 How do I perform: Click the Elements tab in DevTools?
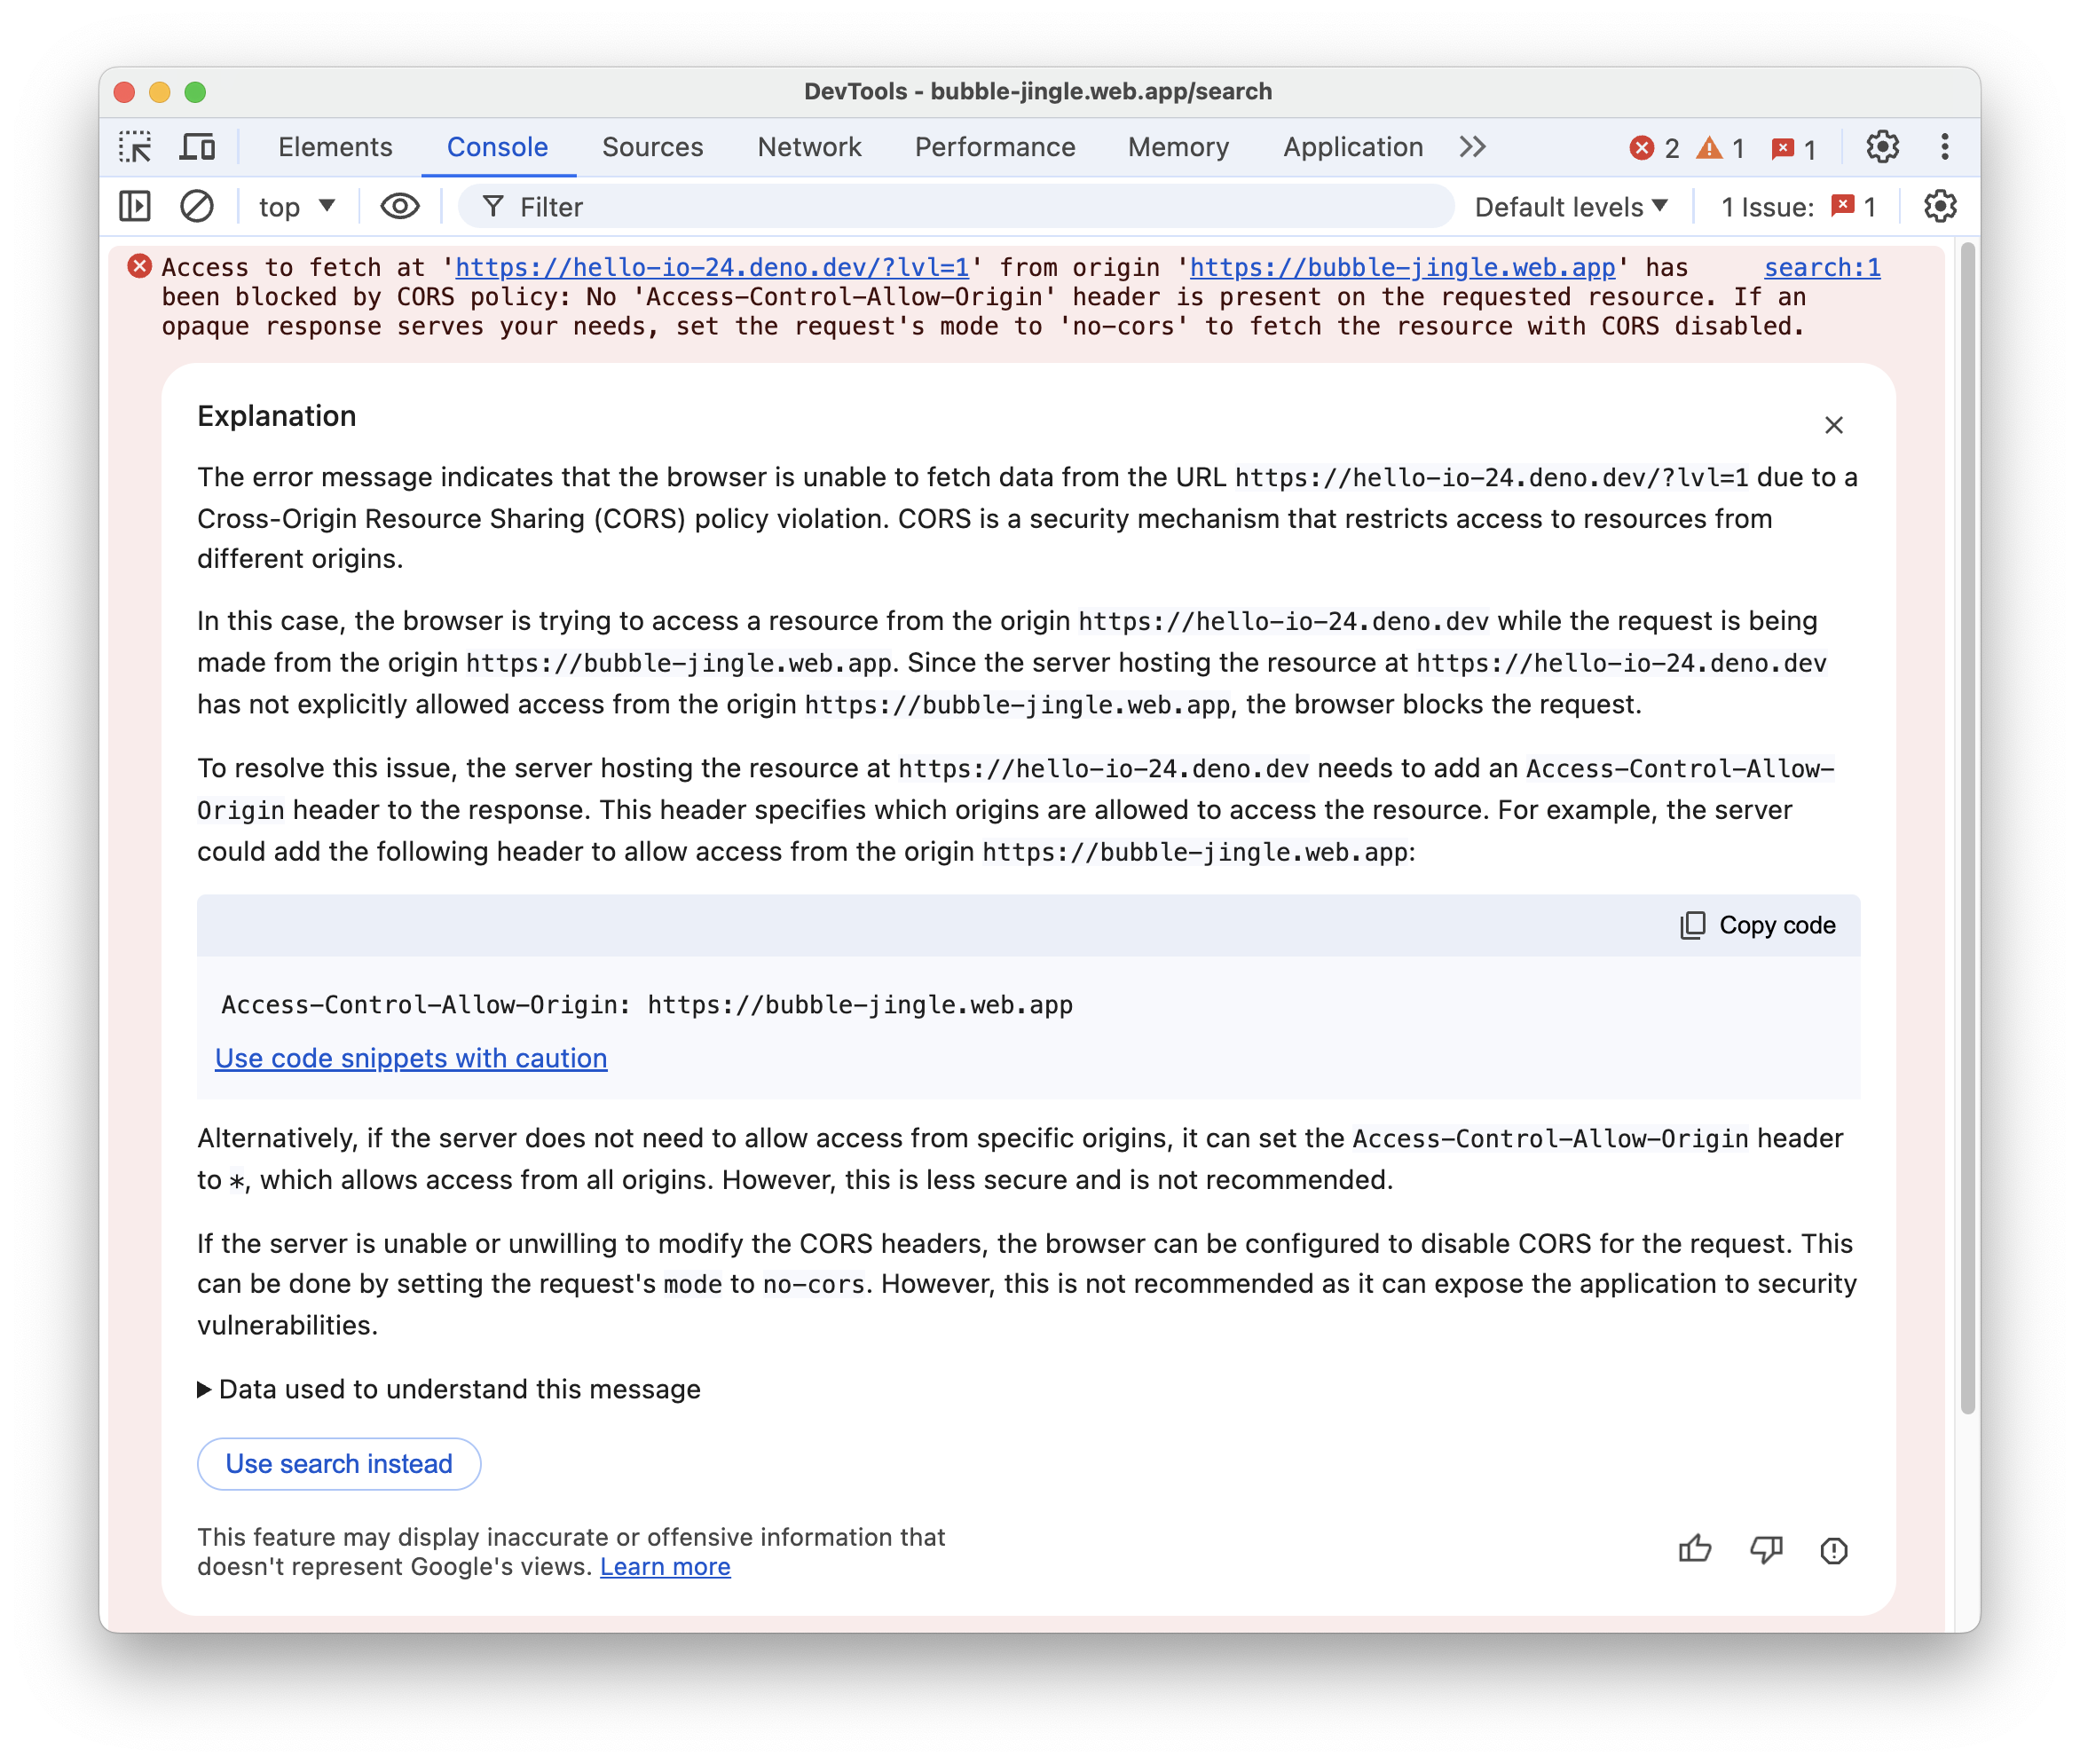335,146
